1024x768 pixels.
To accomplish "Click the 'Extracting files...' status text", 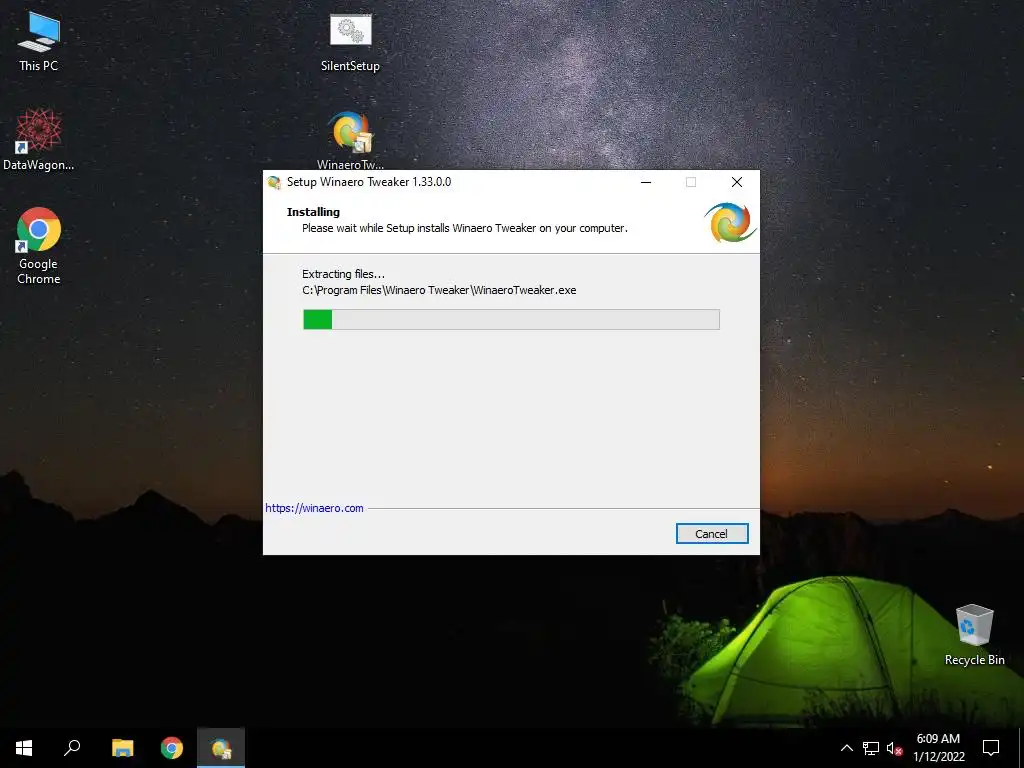I will 344,274.
